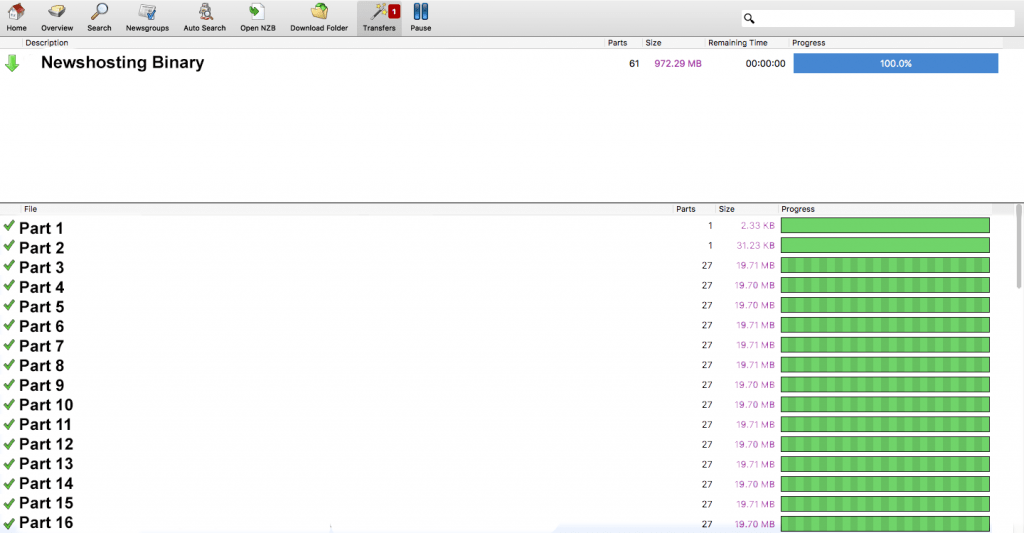The width and height of the screenshot is (1024, 533).
Task: Click the 972.29 MB size value
Action: point(678,63)
